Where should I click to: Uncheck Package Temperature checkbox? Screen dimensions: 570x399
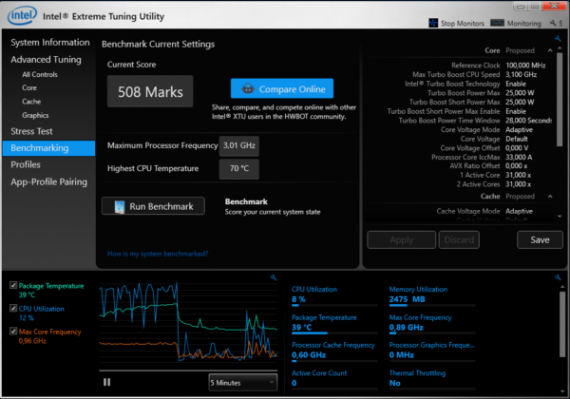point(13,285)
